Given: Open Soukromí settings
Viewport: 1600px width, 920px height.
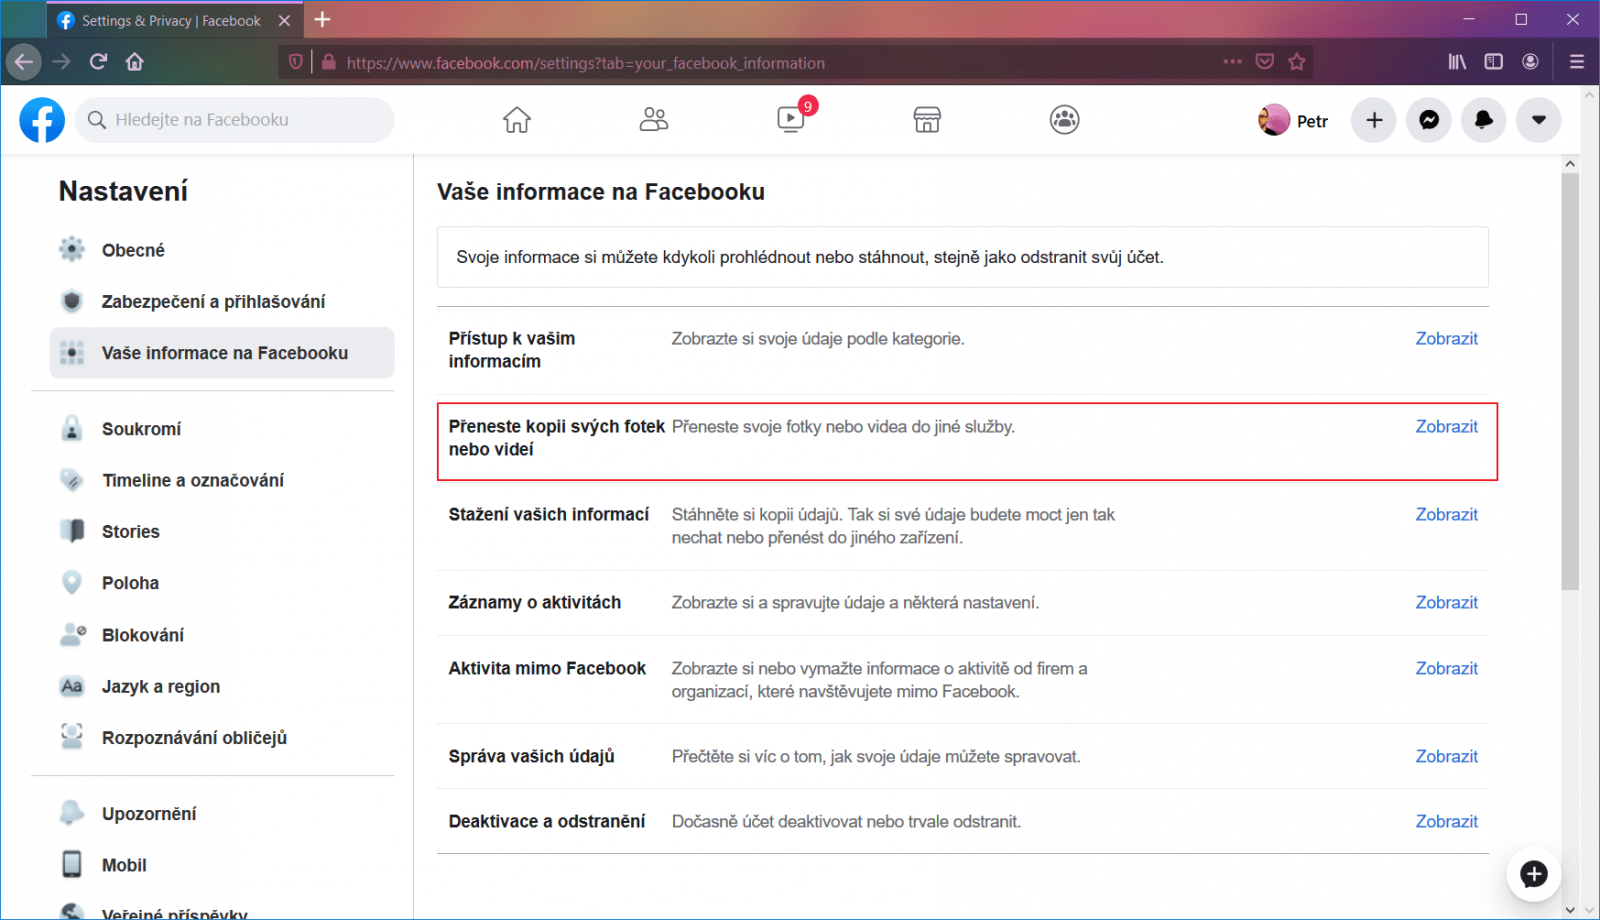Looking at the screenshot, I should (222, 429).
